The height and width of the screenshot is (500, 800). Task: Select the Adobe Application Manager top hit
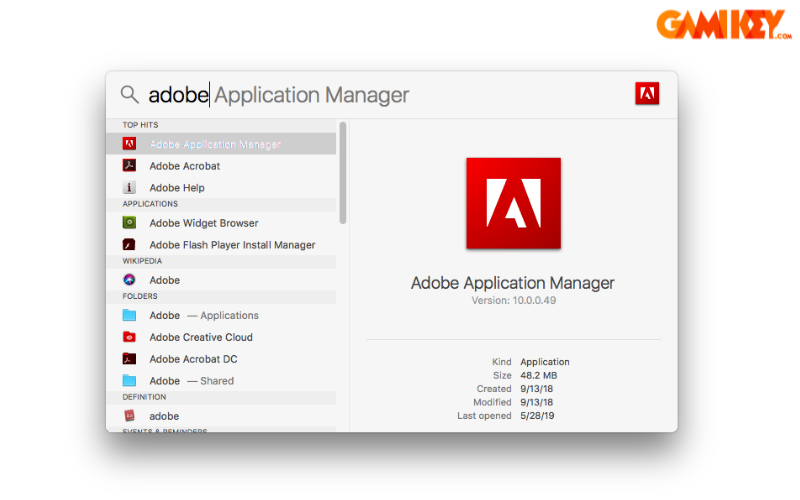click(x=221, y=144)
